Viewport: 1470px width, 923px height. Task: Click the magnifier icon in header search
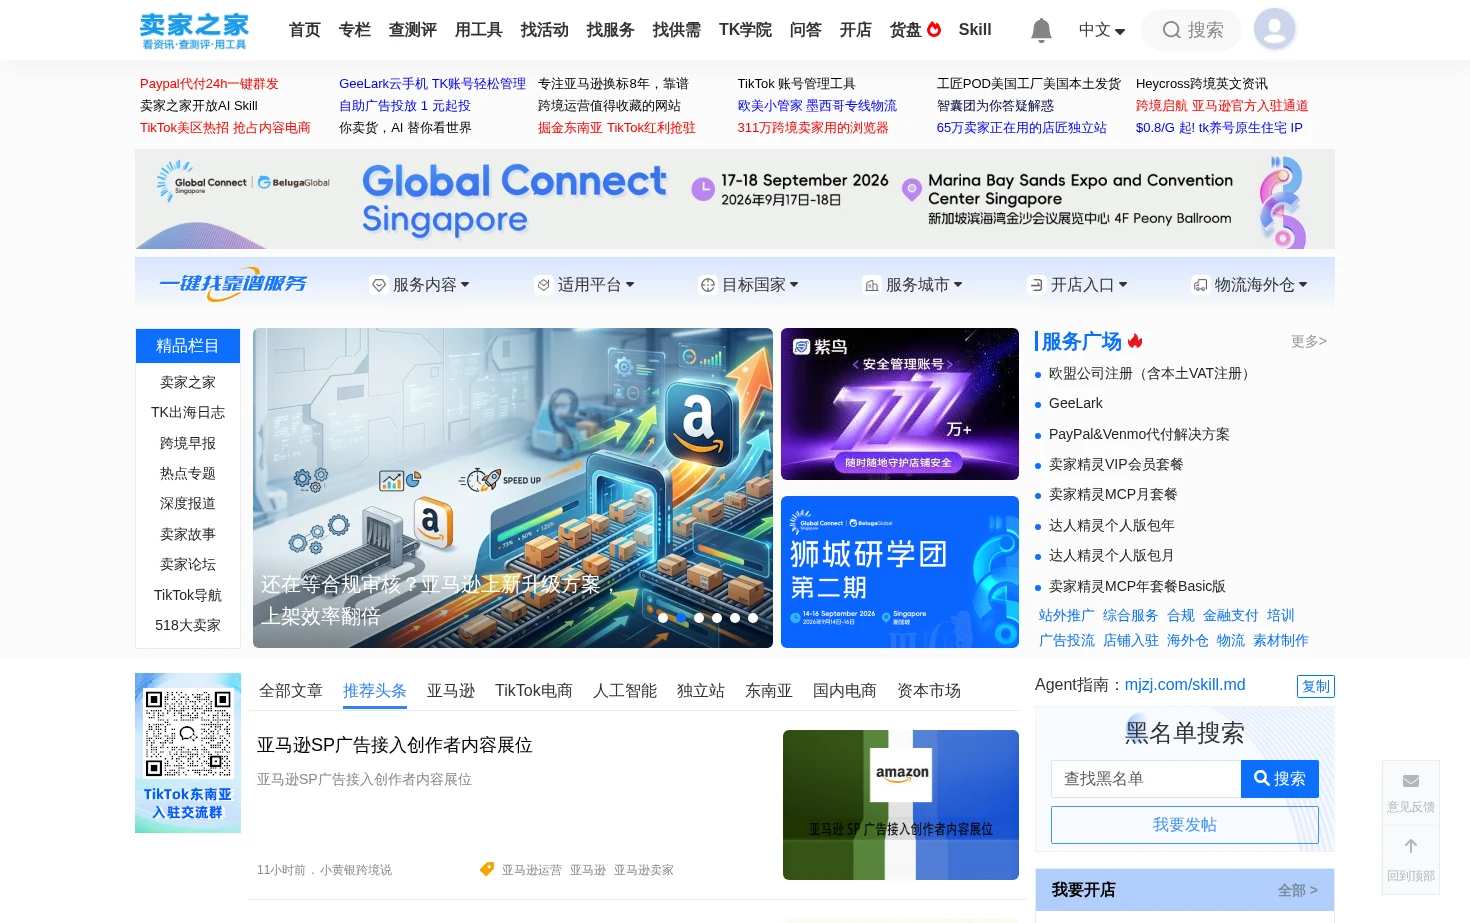click(1171, 30)
